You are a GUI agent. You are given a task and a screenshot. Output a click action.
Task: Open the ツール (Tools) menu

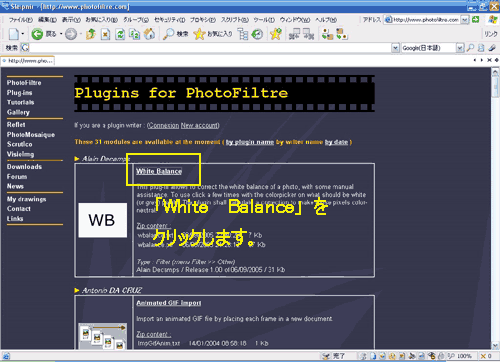click(x=264, y=20)
